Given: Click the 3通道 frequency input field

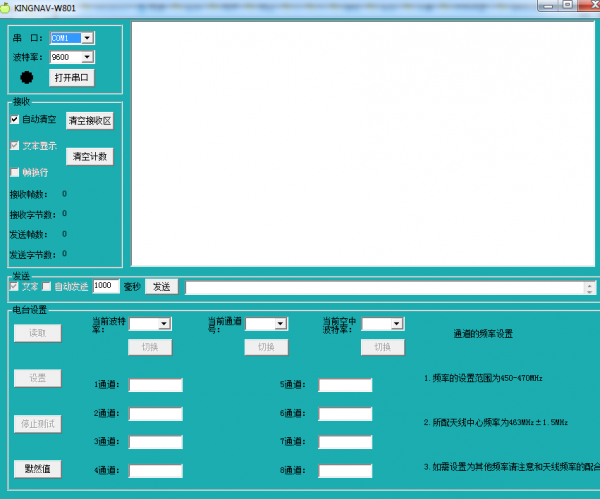Looking at the screenshot, I should [x=156, y=442].
